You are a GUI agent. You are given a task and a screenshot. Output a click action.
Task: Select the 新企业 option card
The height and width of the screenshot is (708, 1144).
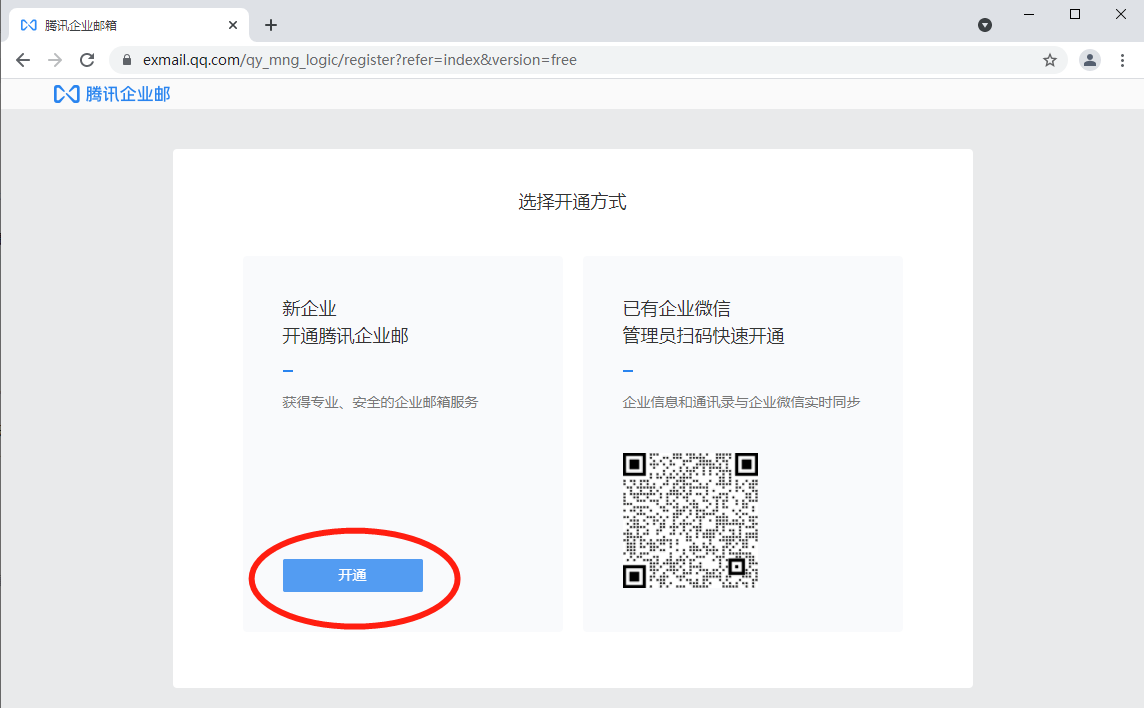coord(402,443)
